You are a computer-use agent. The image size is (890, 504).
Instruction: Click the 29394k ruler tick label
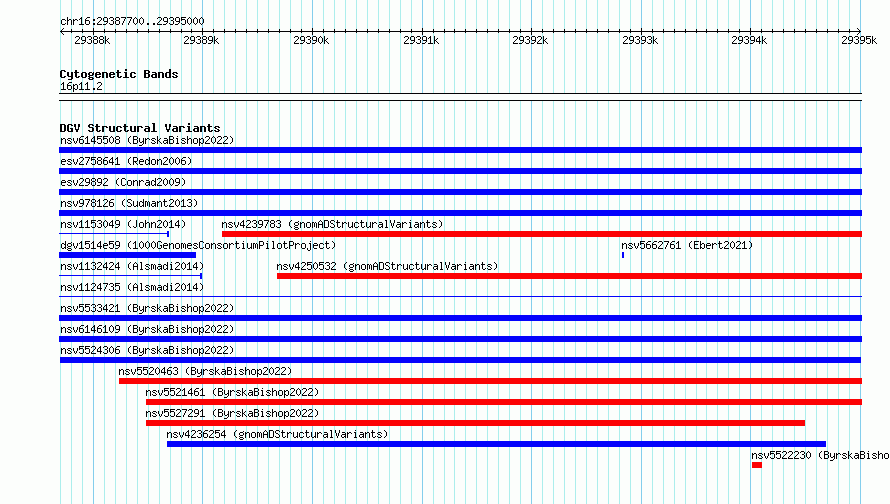point(749,40)
